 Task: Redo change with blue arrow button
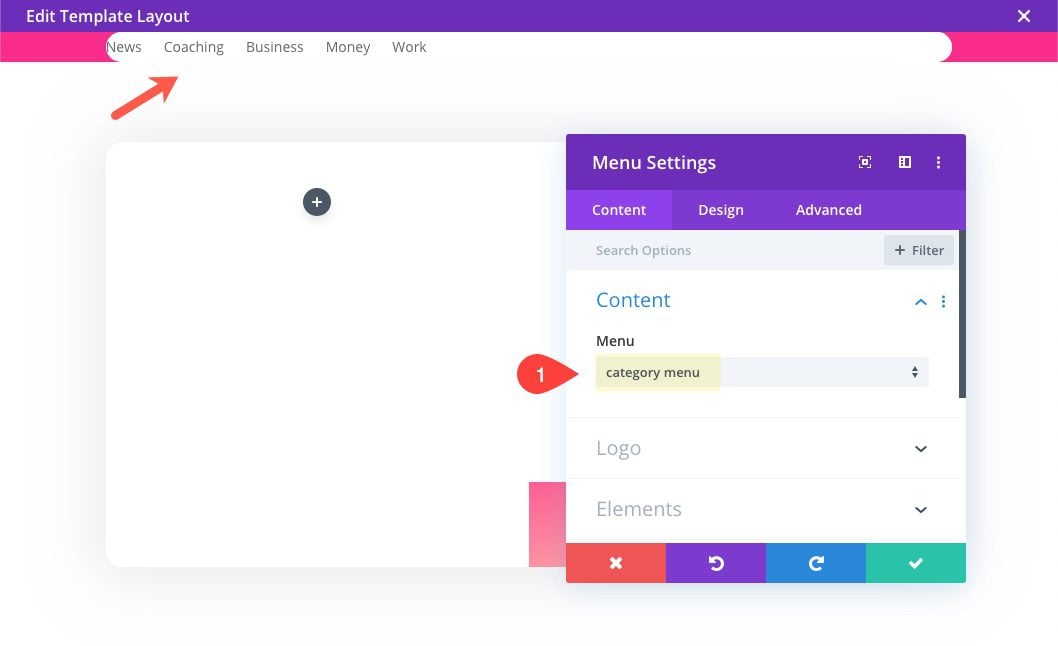pos(816,563)
